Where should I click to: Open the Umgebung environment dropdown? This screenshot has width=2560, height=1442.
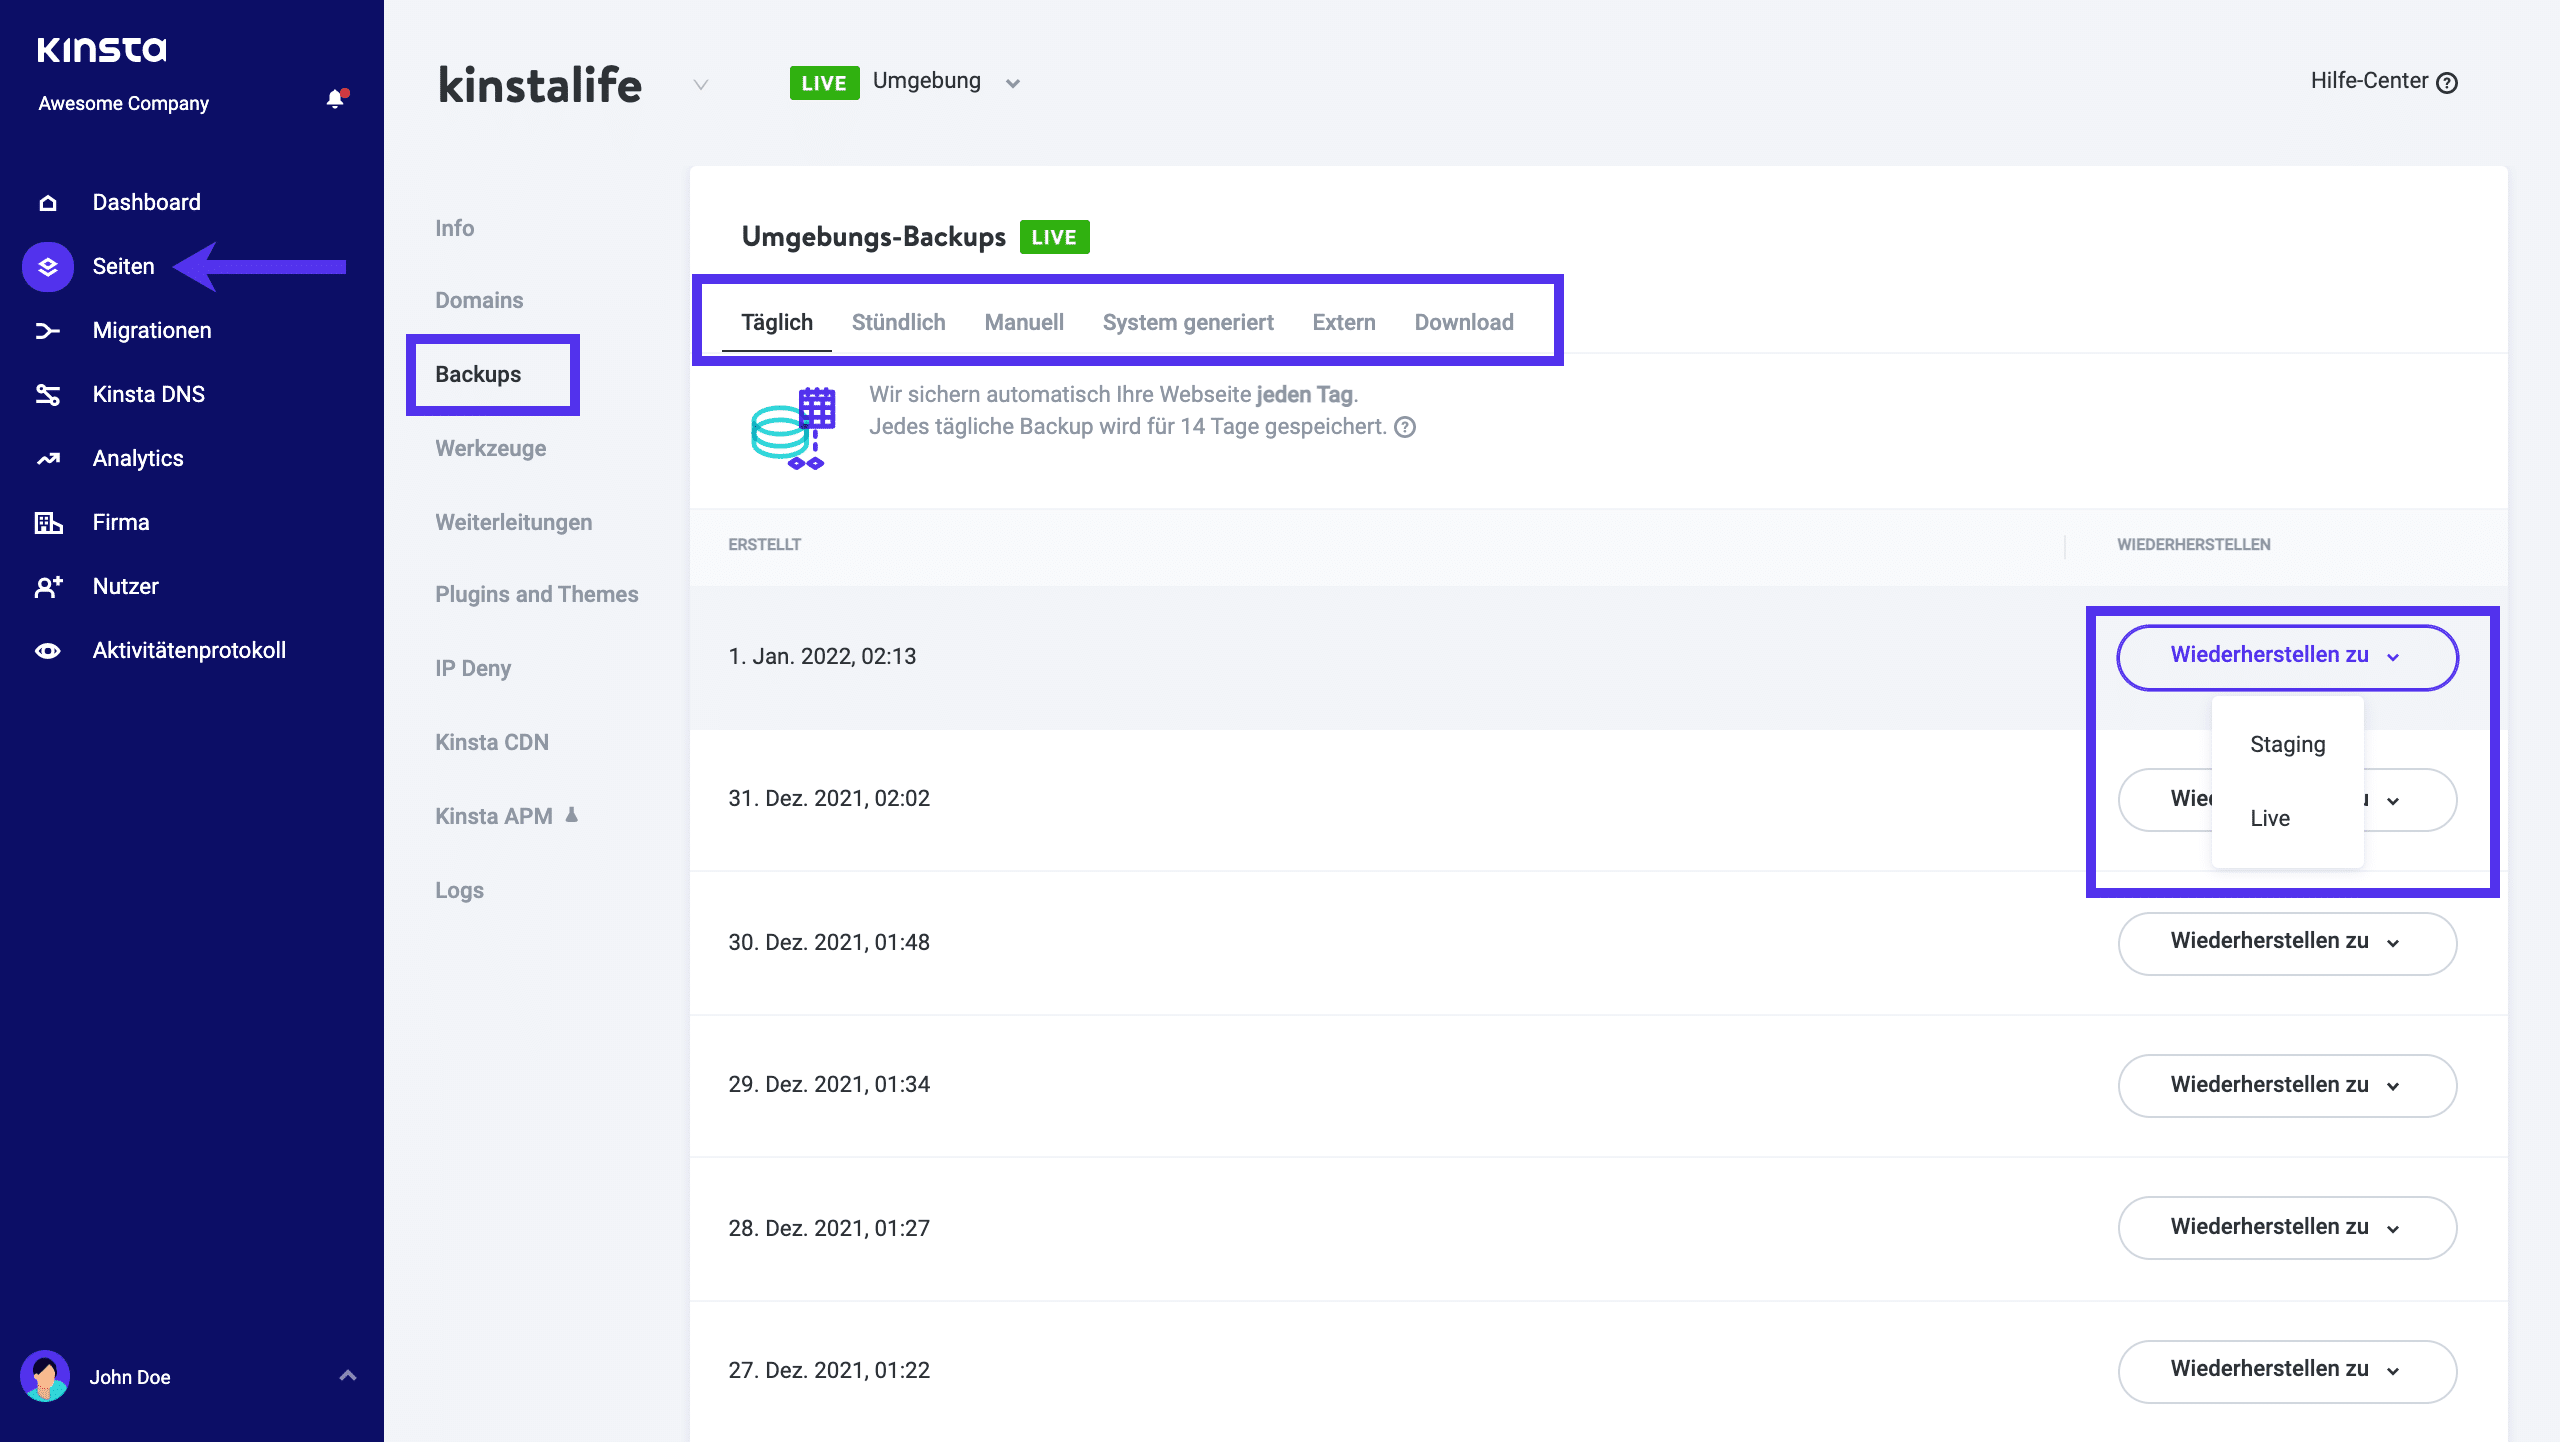pos(1013,82)
